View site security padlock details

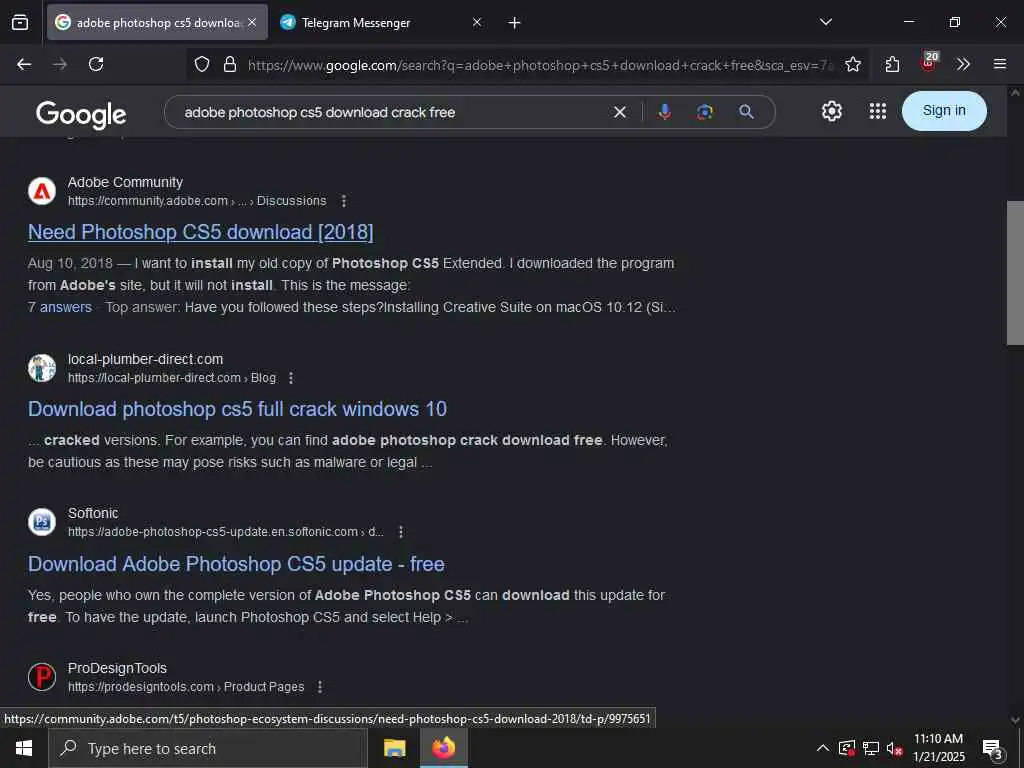(230, 64)
